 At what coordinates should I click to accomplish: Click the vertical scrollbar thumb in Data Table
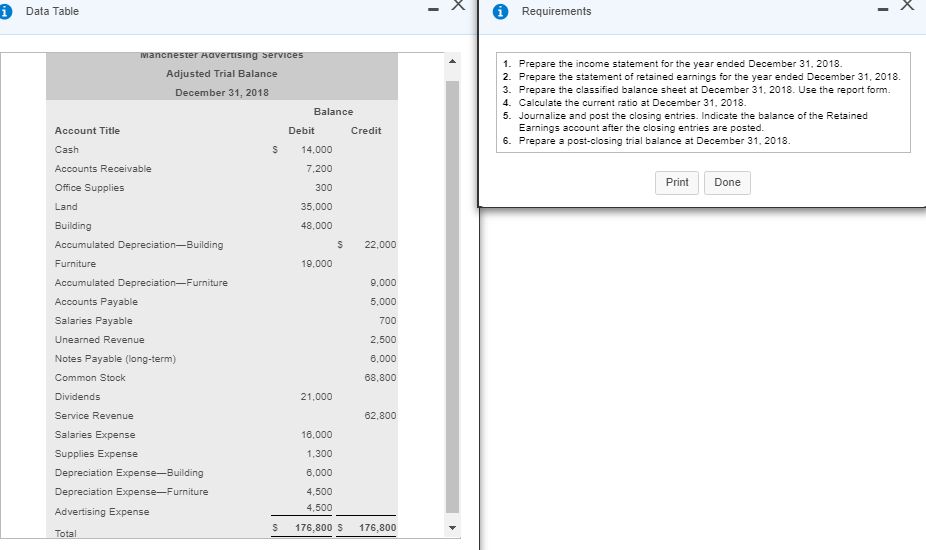pyautogui.click(x=452, y=295)
